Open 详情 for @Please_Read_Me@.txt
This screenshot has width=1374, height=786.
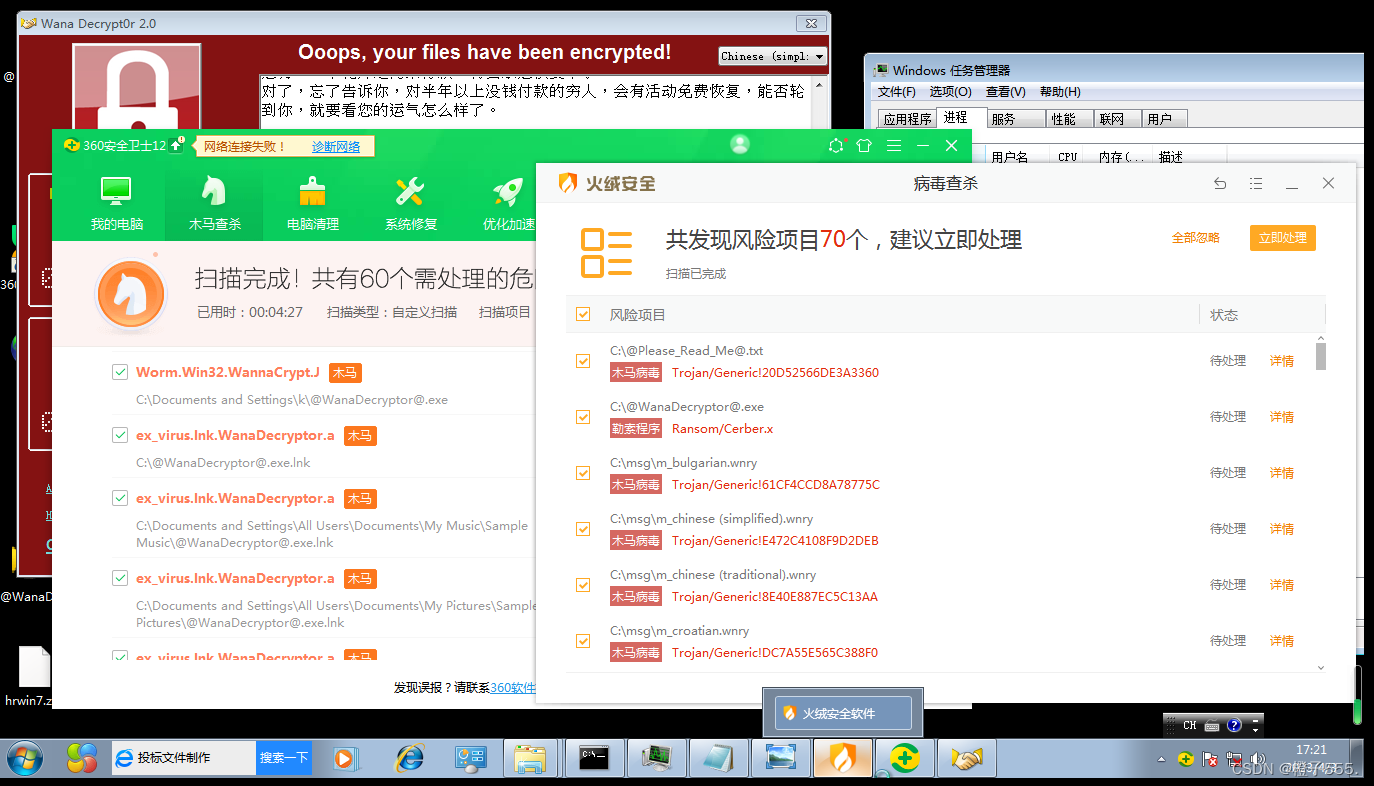click(x=1282, y=361)
